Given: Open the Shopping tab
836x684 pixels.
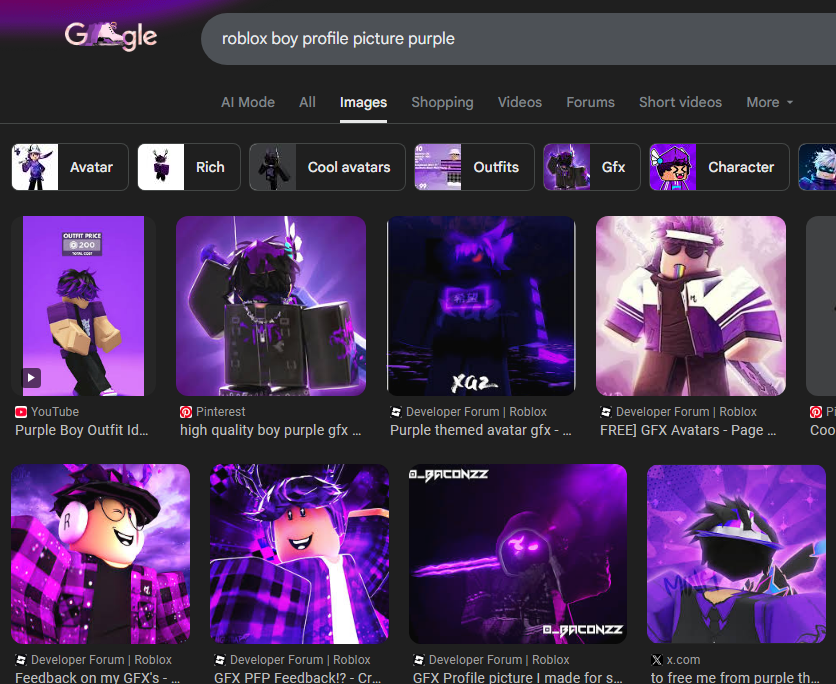Looking at the screenshot, I should click(442, 102).
